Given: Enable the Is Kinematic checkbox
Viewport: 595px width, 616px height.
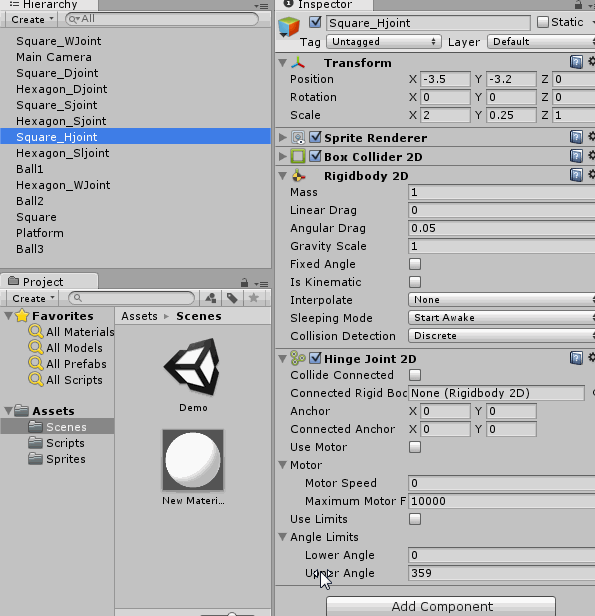Looking at the screenshot, I should (415, 282).
